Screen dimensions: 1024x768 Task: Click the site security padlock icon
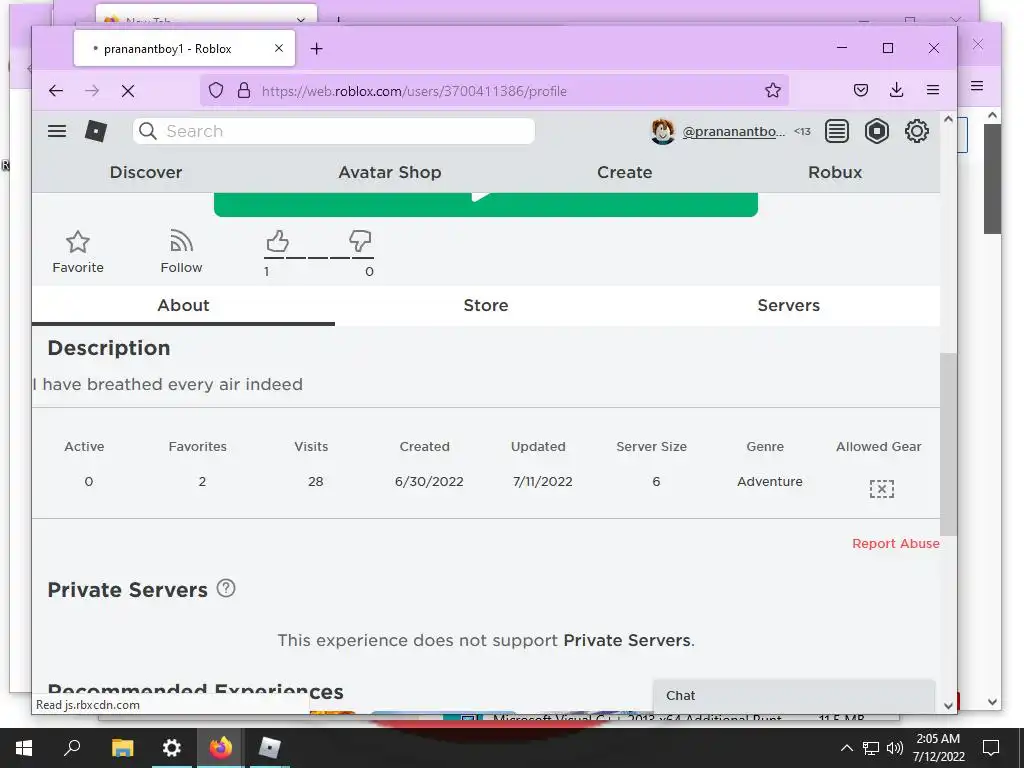(244, 90)
